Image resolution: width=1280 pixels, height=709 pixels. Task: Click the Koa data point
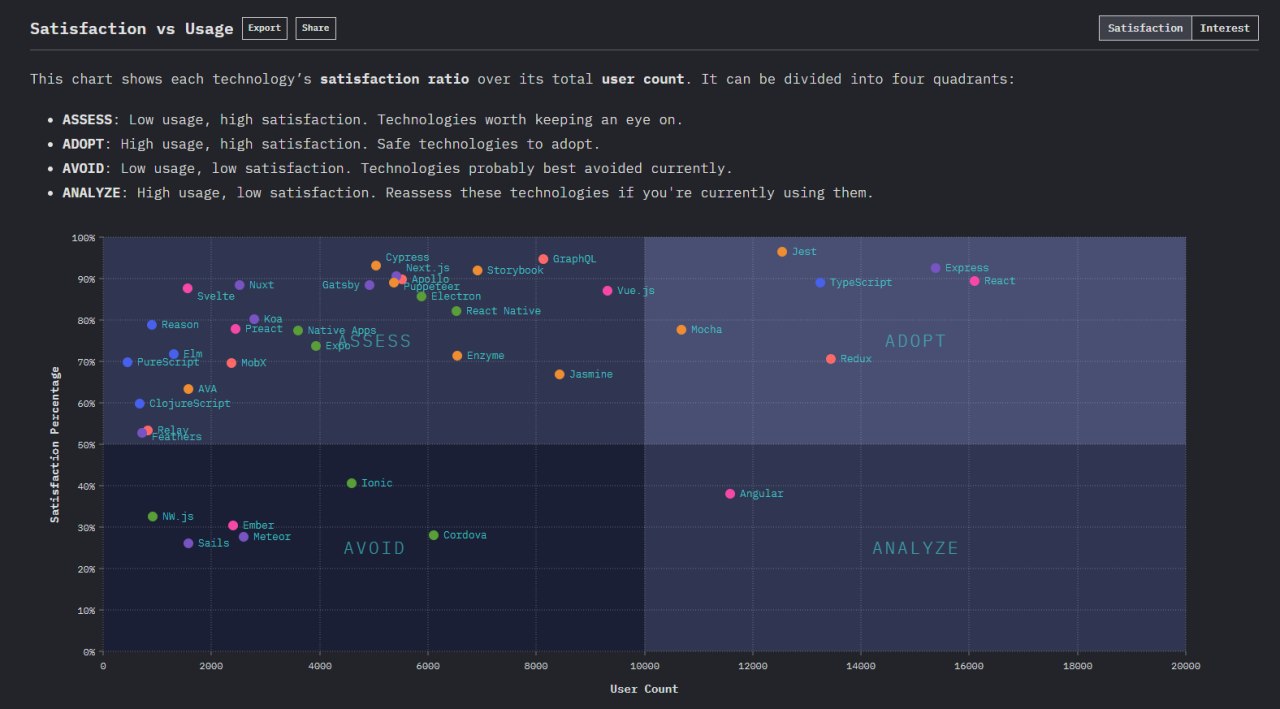(x=254, y=319)
